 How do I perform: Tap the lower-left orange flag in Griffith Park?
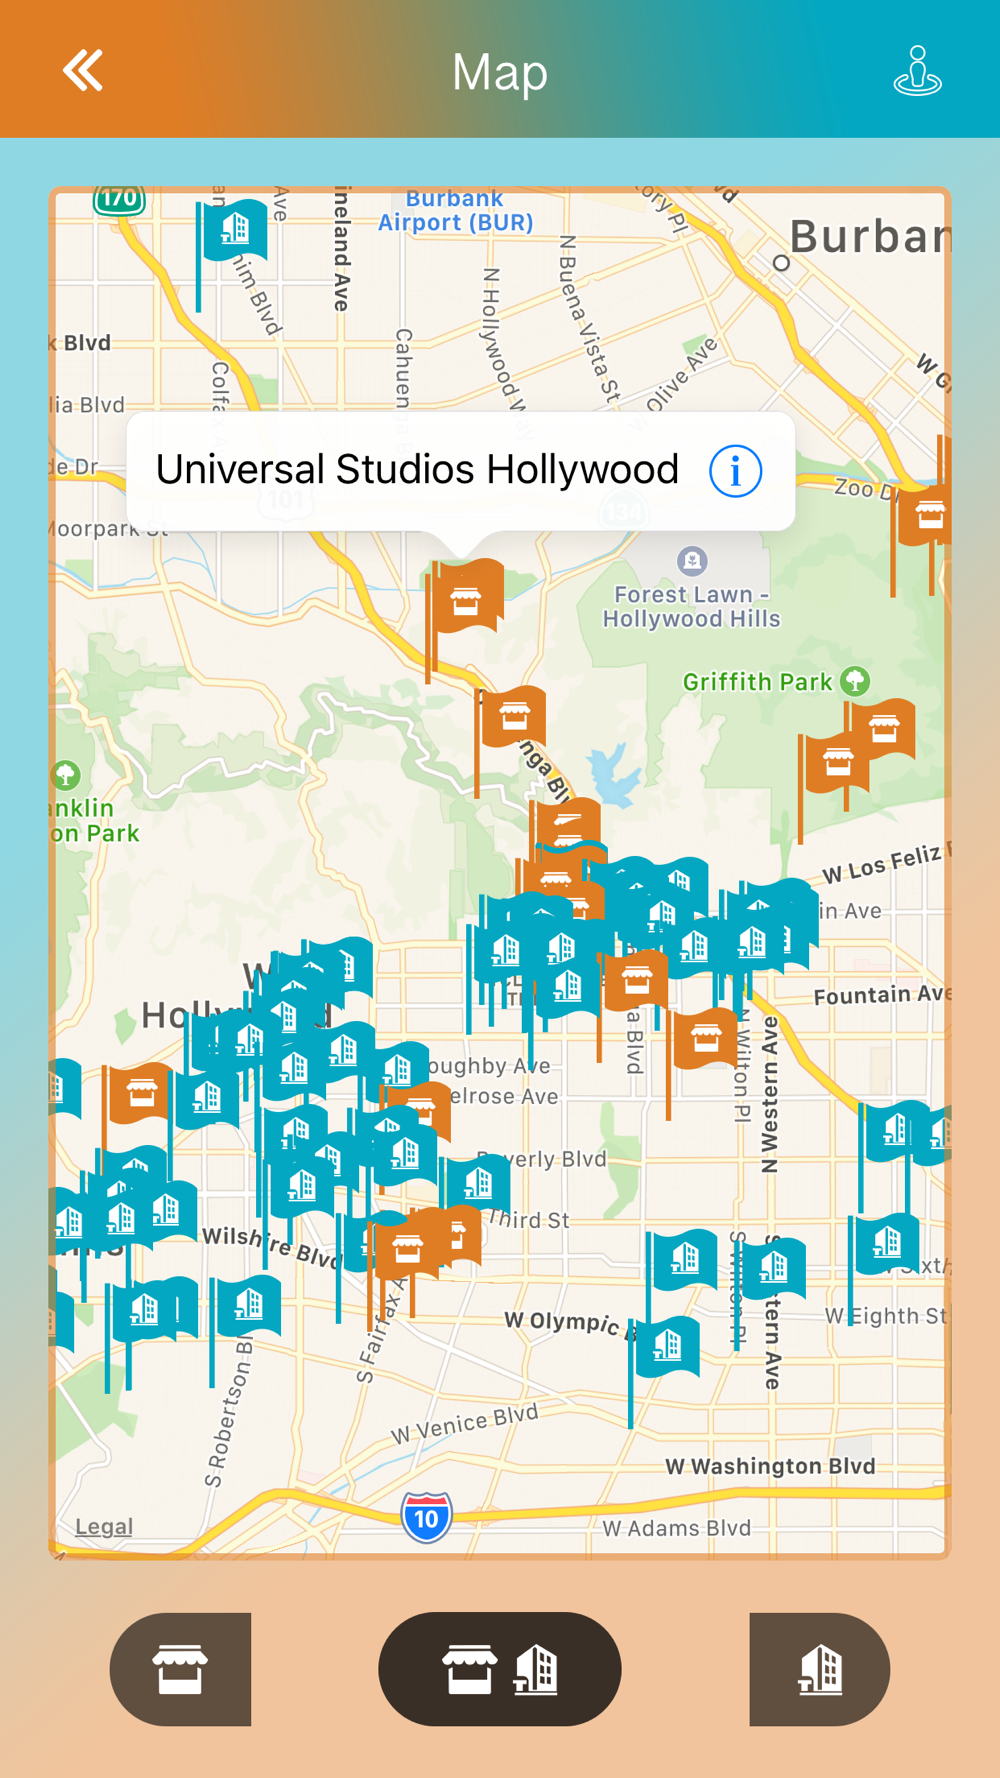(x=836, y=763)
